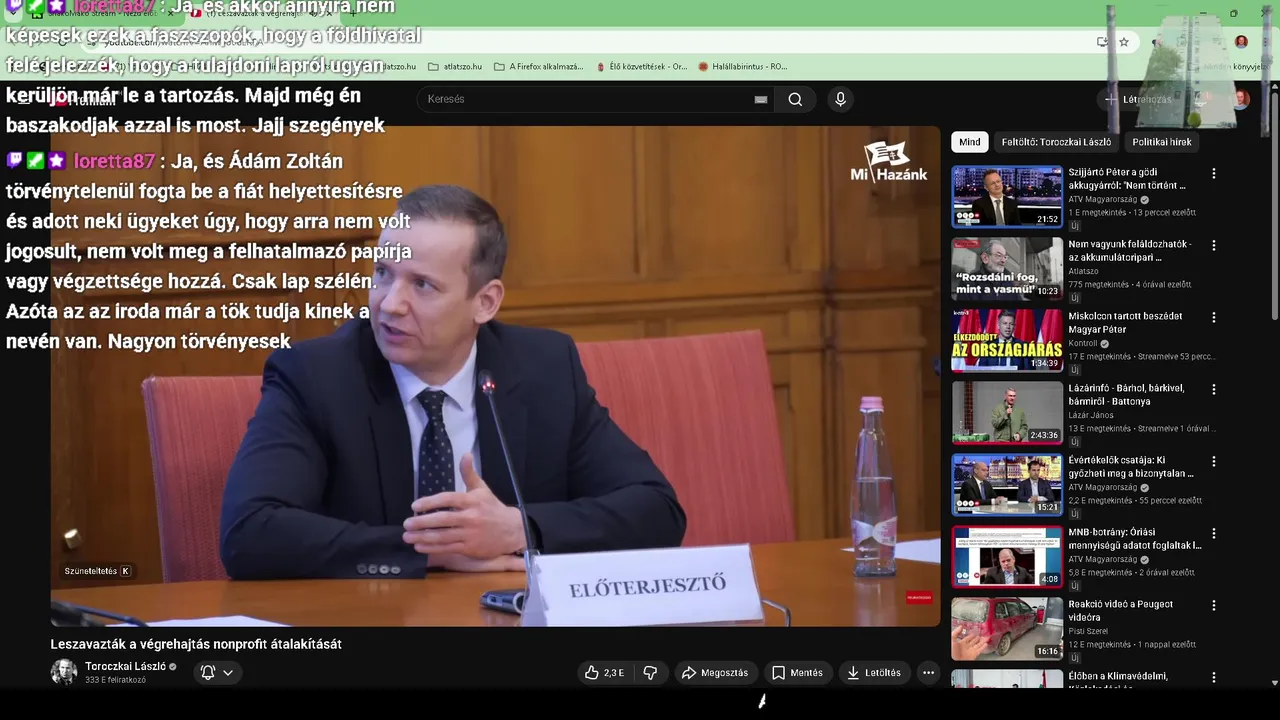
Task: Open MNB-botrány video thumbnail
Action: click(x=1007, y=557)
